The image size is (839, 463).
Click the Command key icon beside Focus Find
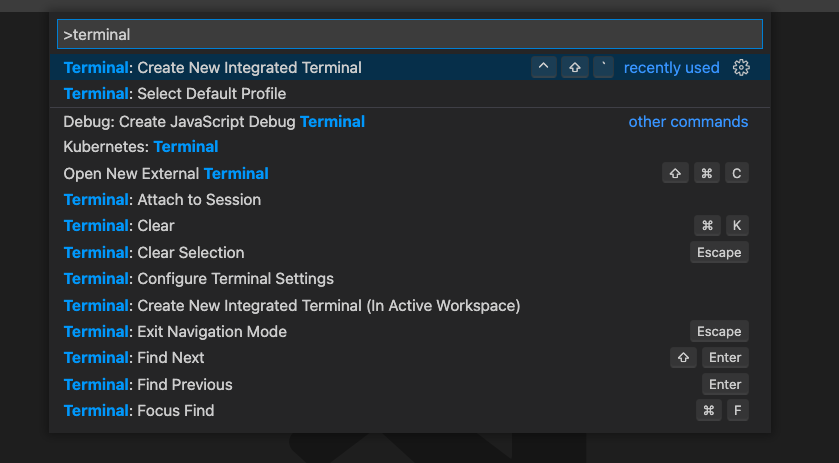click(709, 411)
